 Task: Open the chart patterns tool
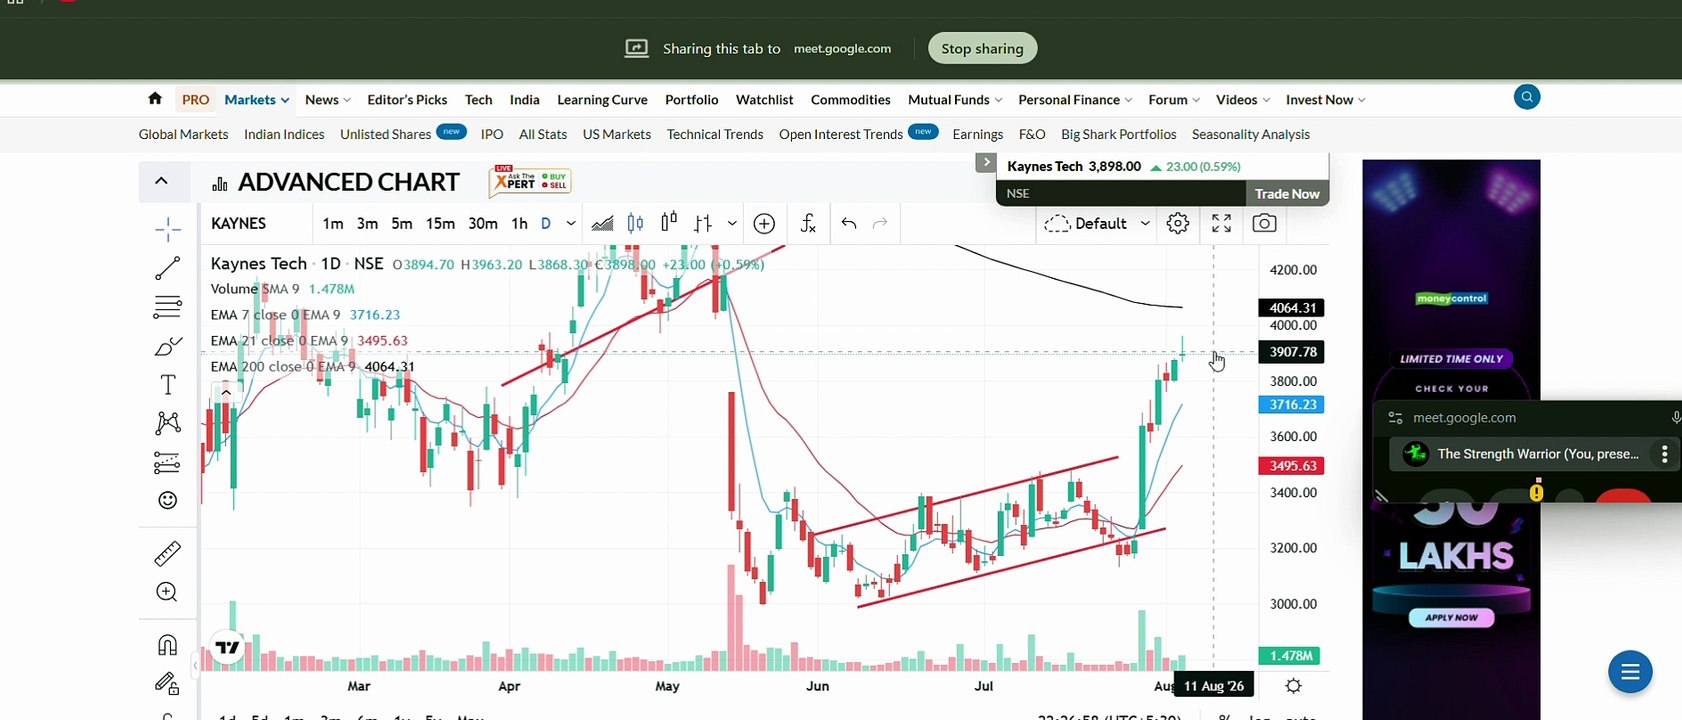click(168, 423)
